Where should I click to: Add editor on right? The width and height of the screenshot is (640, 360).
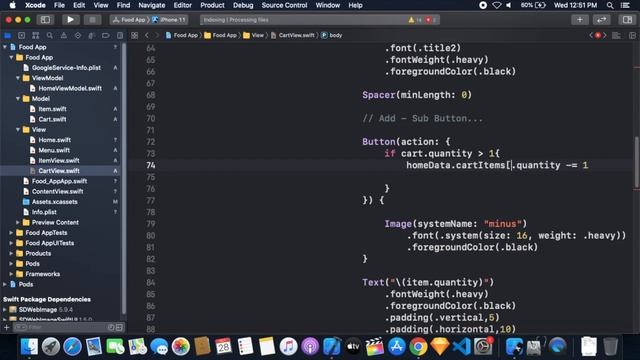(x=632, y=36)
